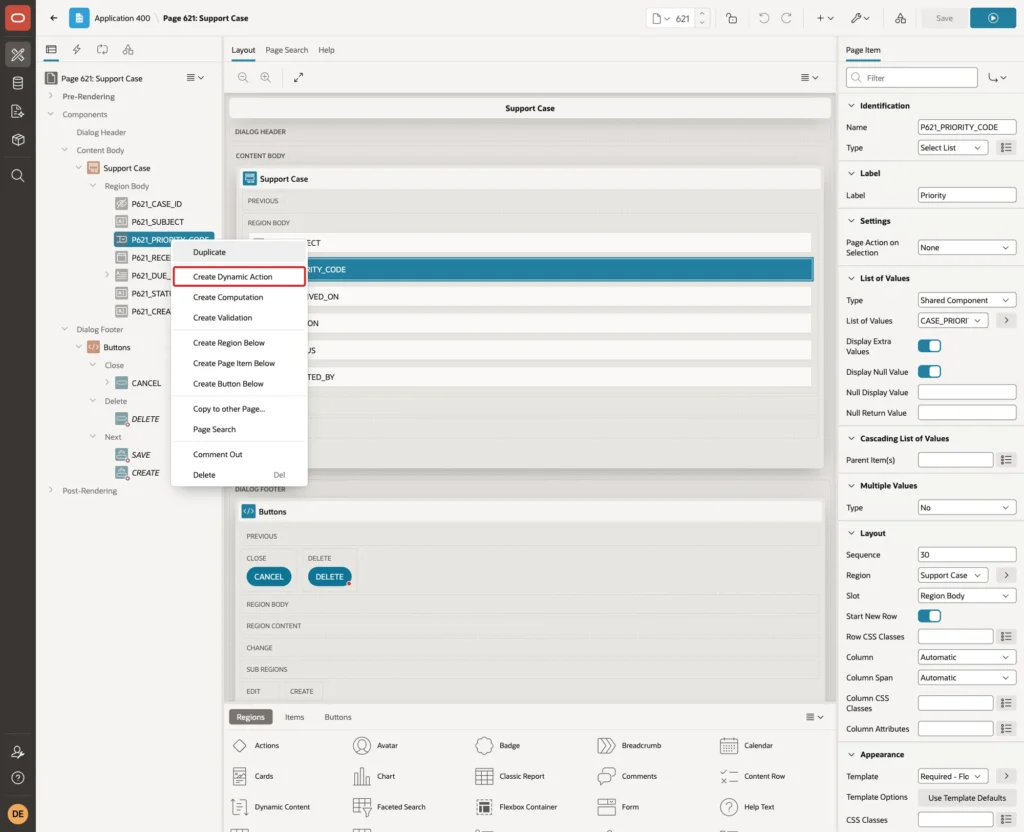
Task: Select the SAVE button tree node
Action: point(140,455)
